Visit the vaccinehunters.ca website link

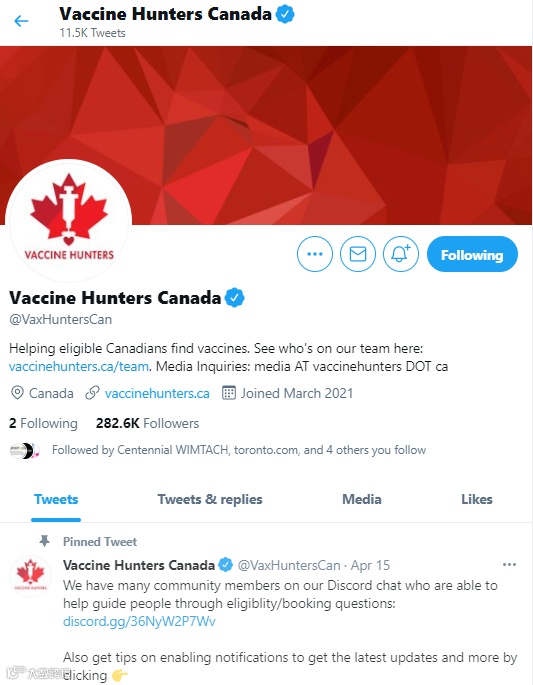pos(157,393)
